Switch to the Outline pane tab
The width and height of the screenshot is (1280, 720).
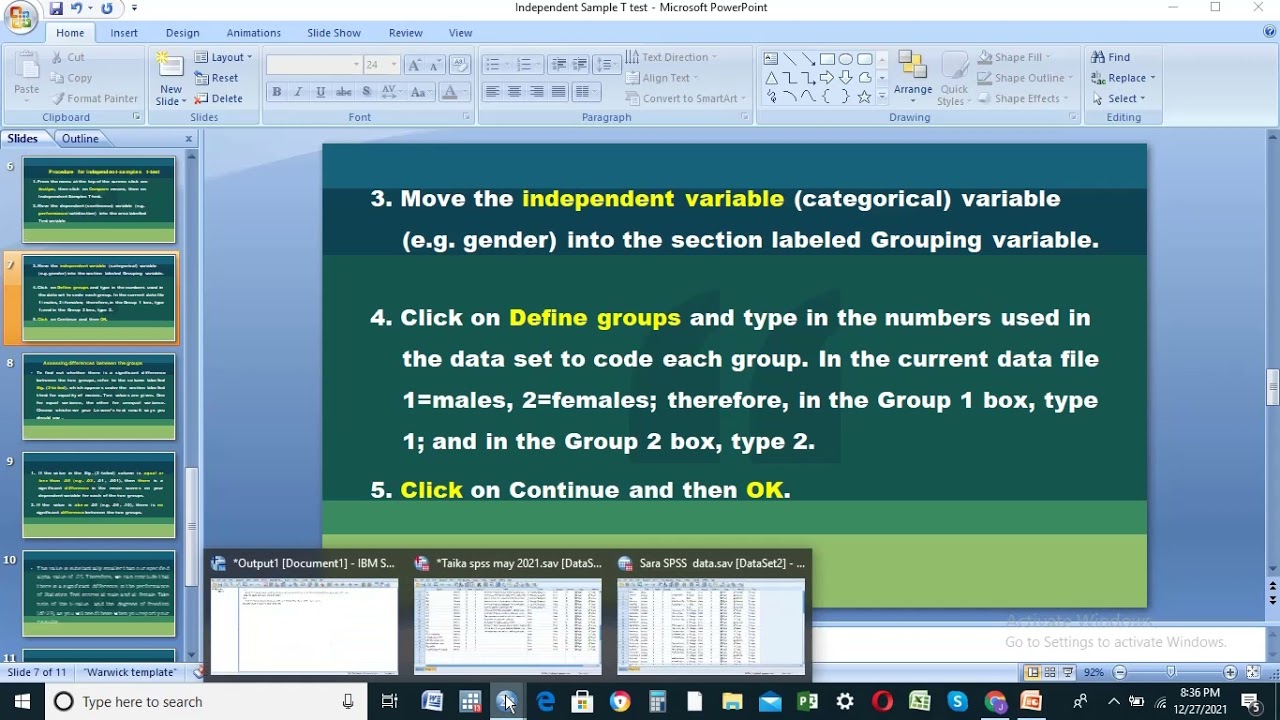coord(80,138)
